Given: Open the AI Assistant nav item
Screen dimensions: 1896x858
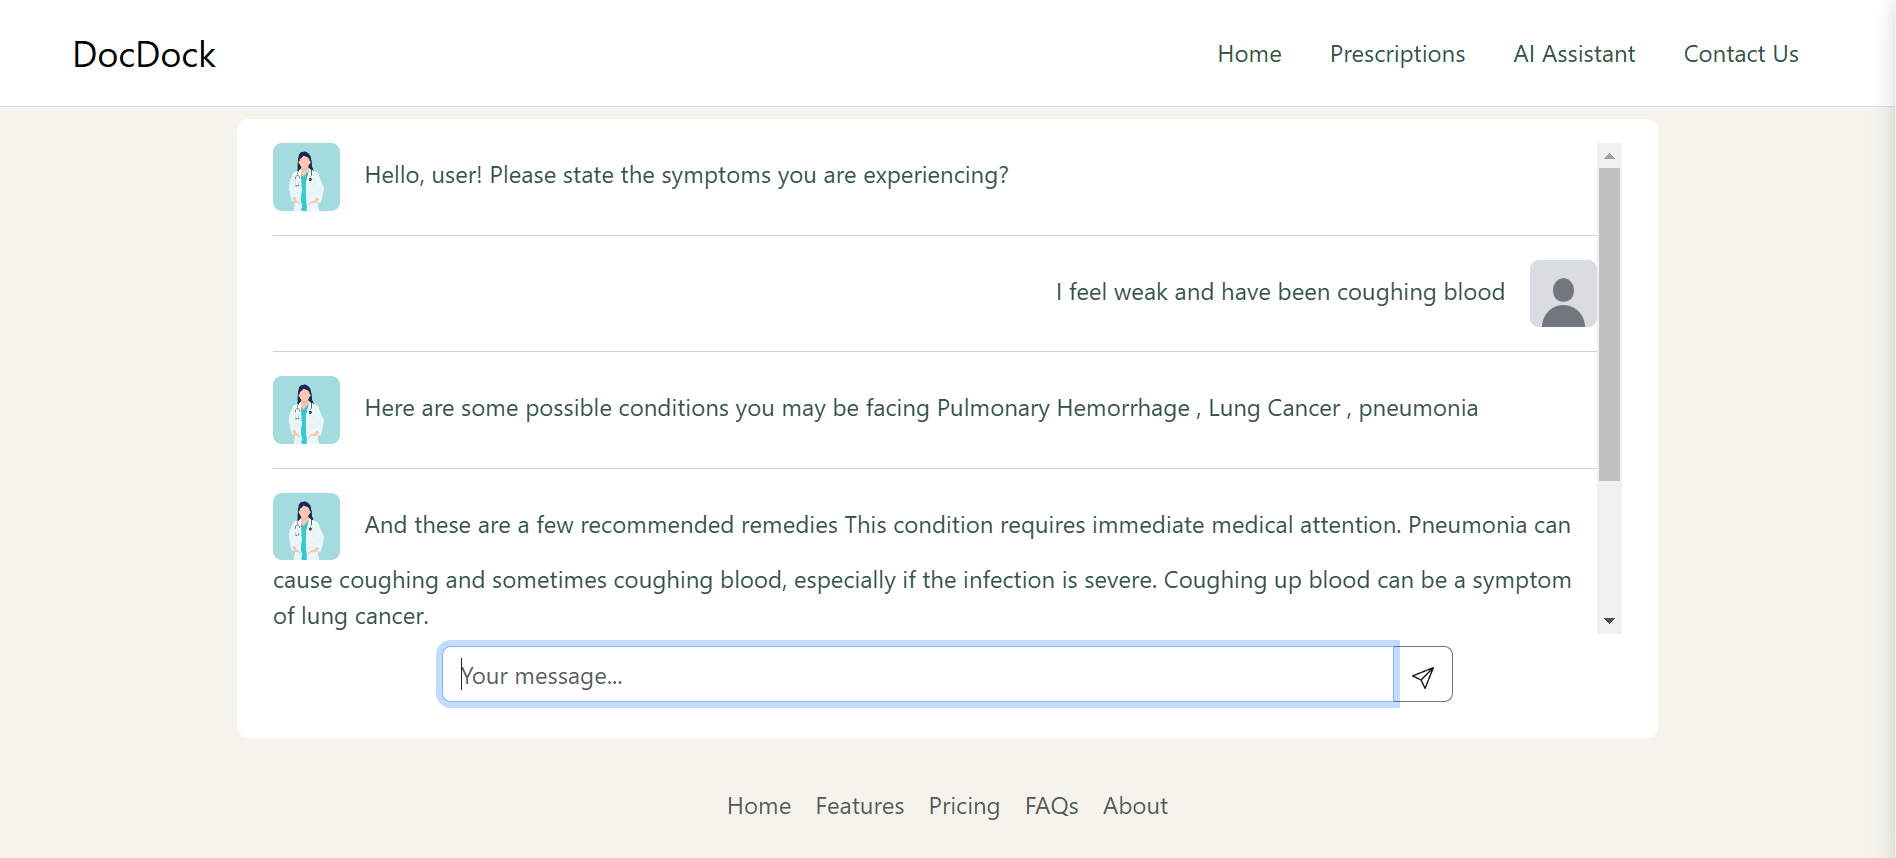Looking at the screenshot, I should 1574,54.
